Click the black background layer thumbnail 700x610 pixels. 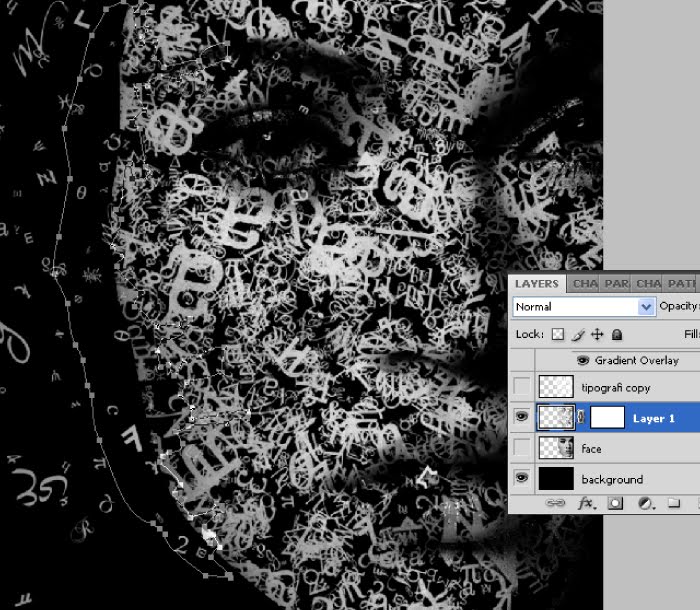point(556,478)
